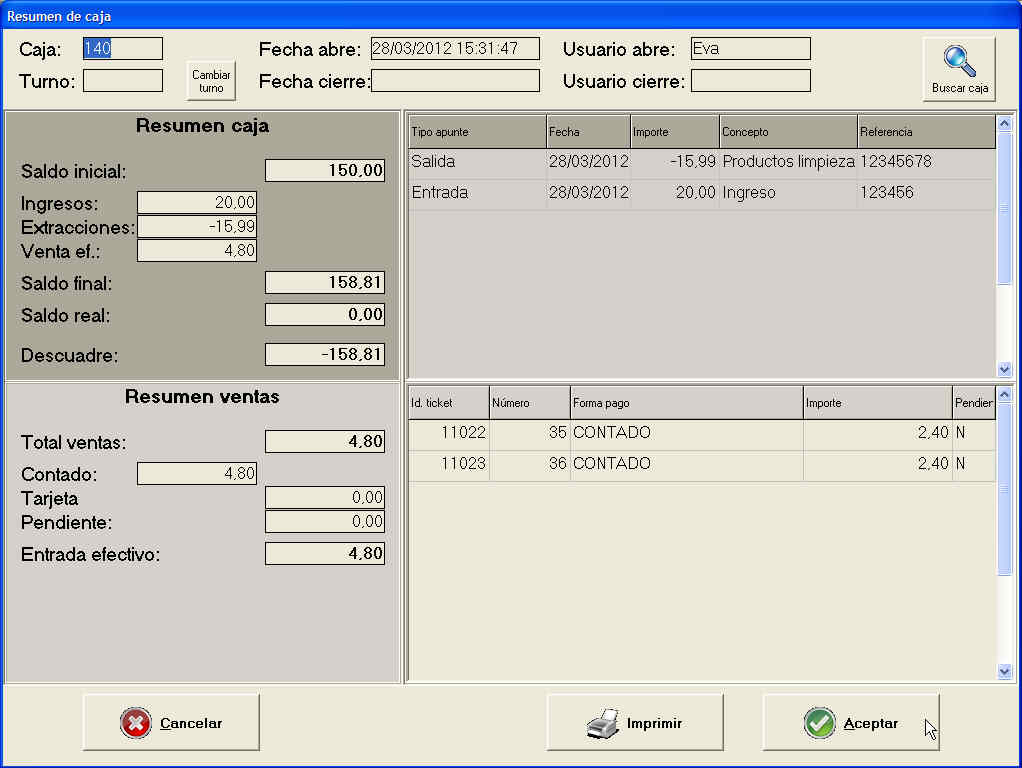
Task: Click the Saldo real value field
Action: click(324, 315)
